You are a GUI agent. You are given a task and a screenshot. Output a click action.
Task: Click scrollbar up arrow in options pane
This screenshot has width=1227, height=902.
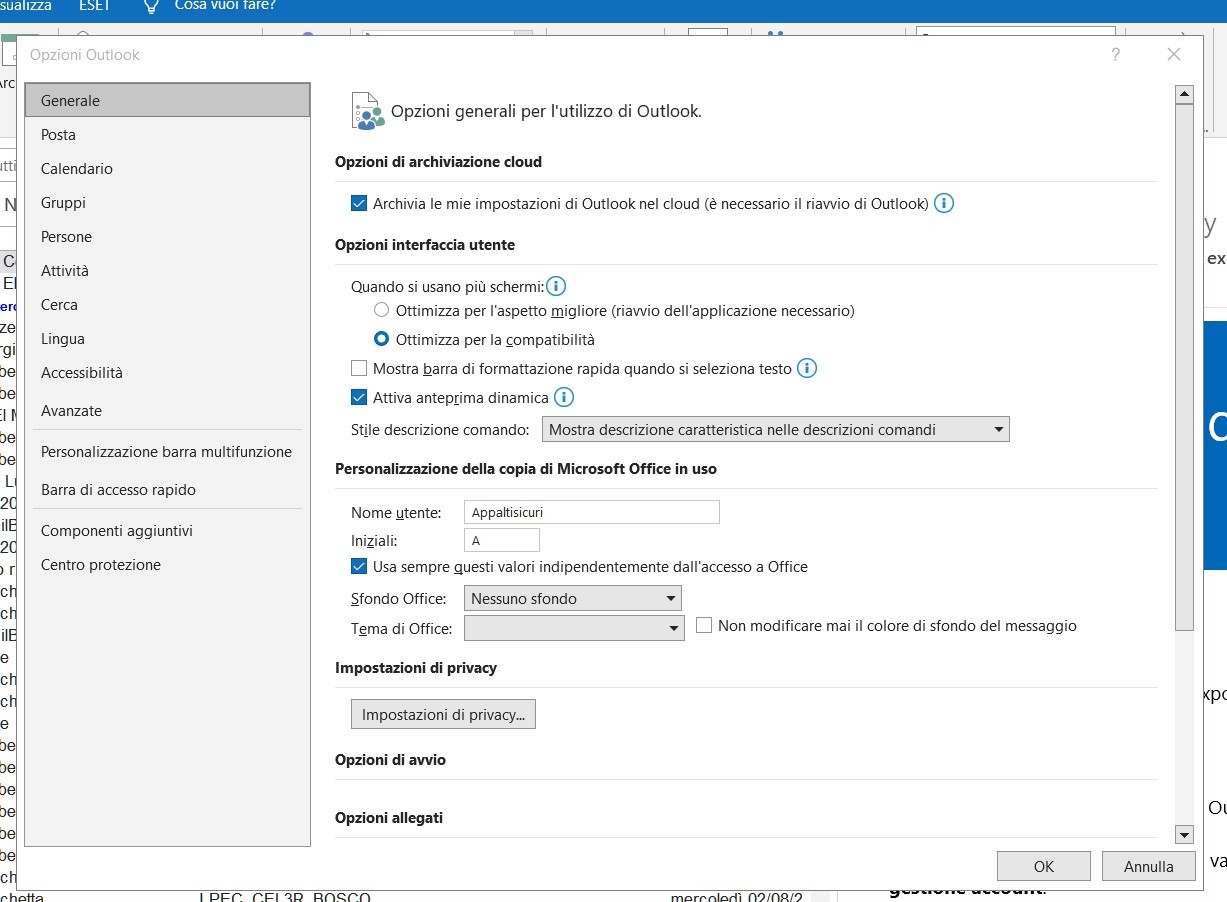click(x=1185, y=95)
